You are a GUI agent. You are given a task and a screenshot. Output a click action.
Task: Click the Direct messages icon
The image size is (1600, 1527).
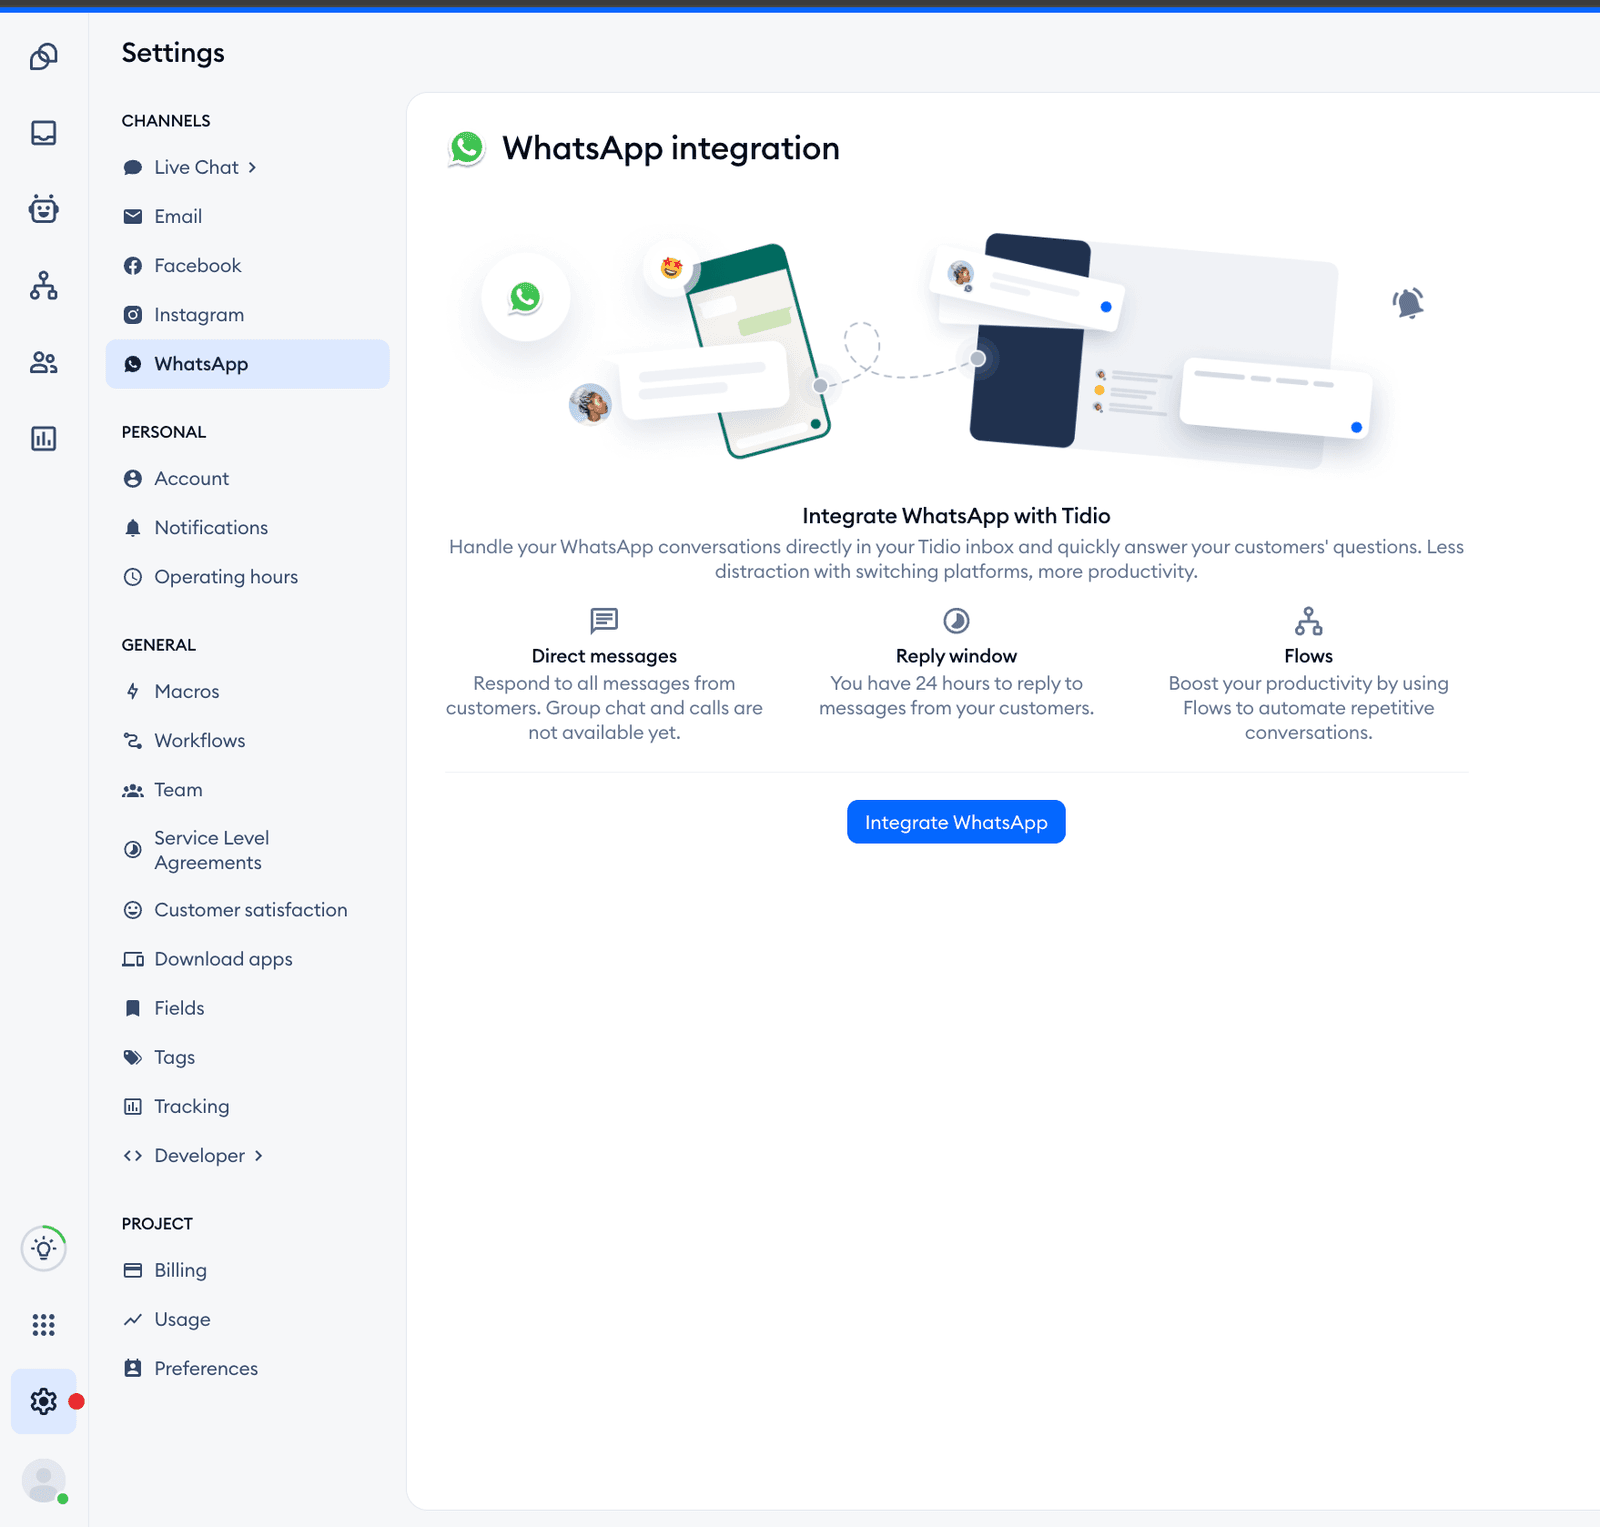pyautogui.click(x=604, y=621)
